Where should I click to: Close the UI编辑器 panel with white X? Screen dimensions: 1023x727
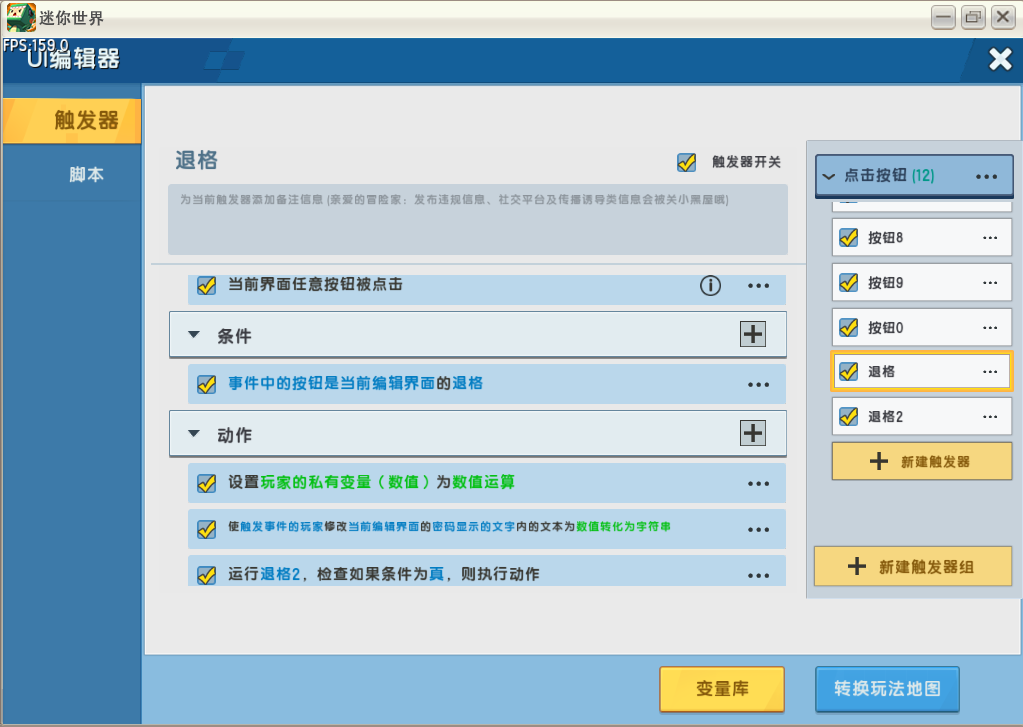coord(1000,59)
